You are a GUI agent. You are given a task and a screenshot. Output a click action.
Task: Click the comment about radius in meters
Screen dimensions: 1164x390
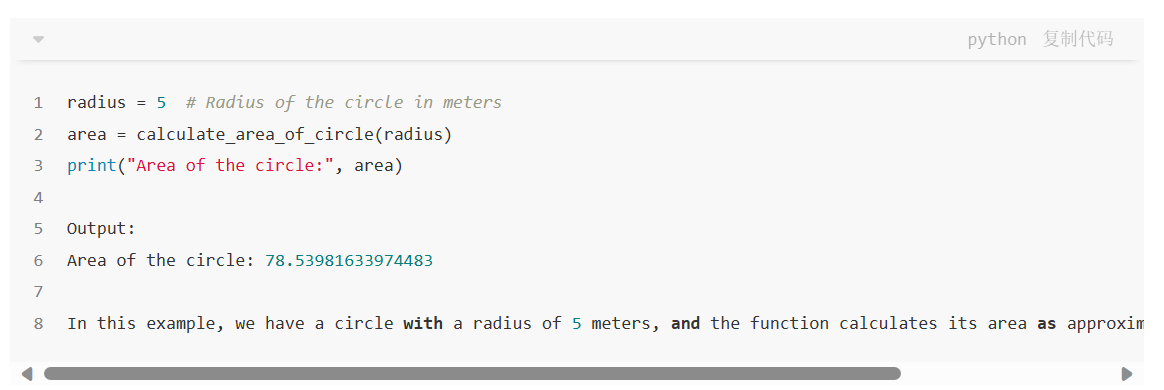tap(344, 103)
